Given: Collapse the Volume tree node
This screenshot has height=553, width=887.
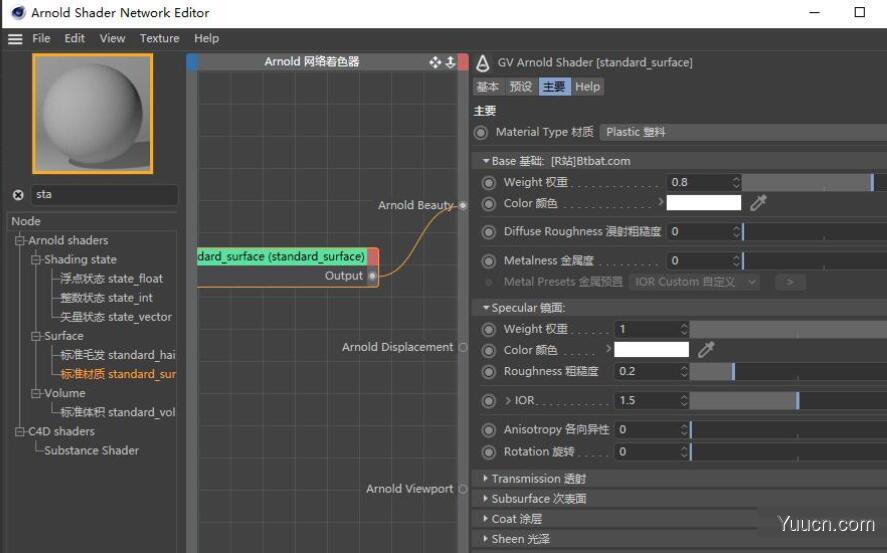Looking at the screenshot, I should [x=36, y=393].
